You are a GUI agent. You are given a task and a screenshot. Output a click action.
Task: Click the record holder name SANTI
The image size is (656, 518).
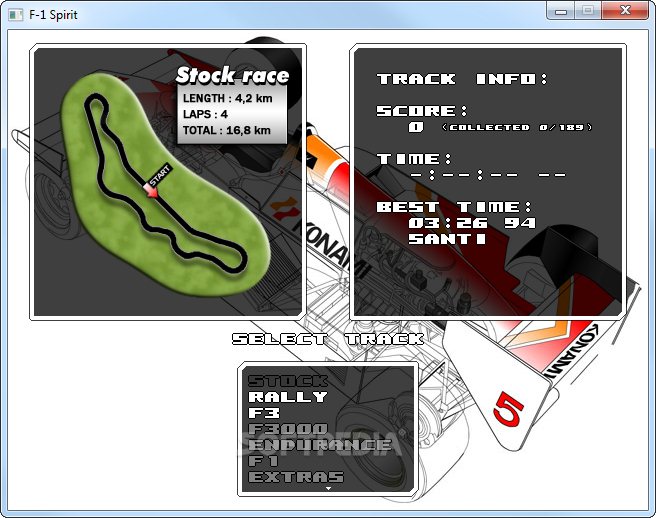(x=447, y=239)
